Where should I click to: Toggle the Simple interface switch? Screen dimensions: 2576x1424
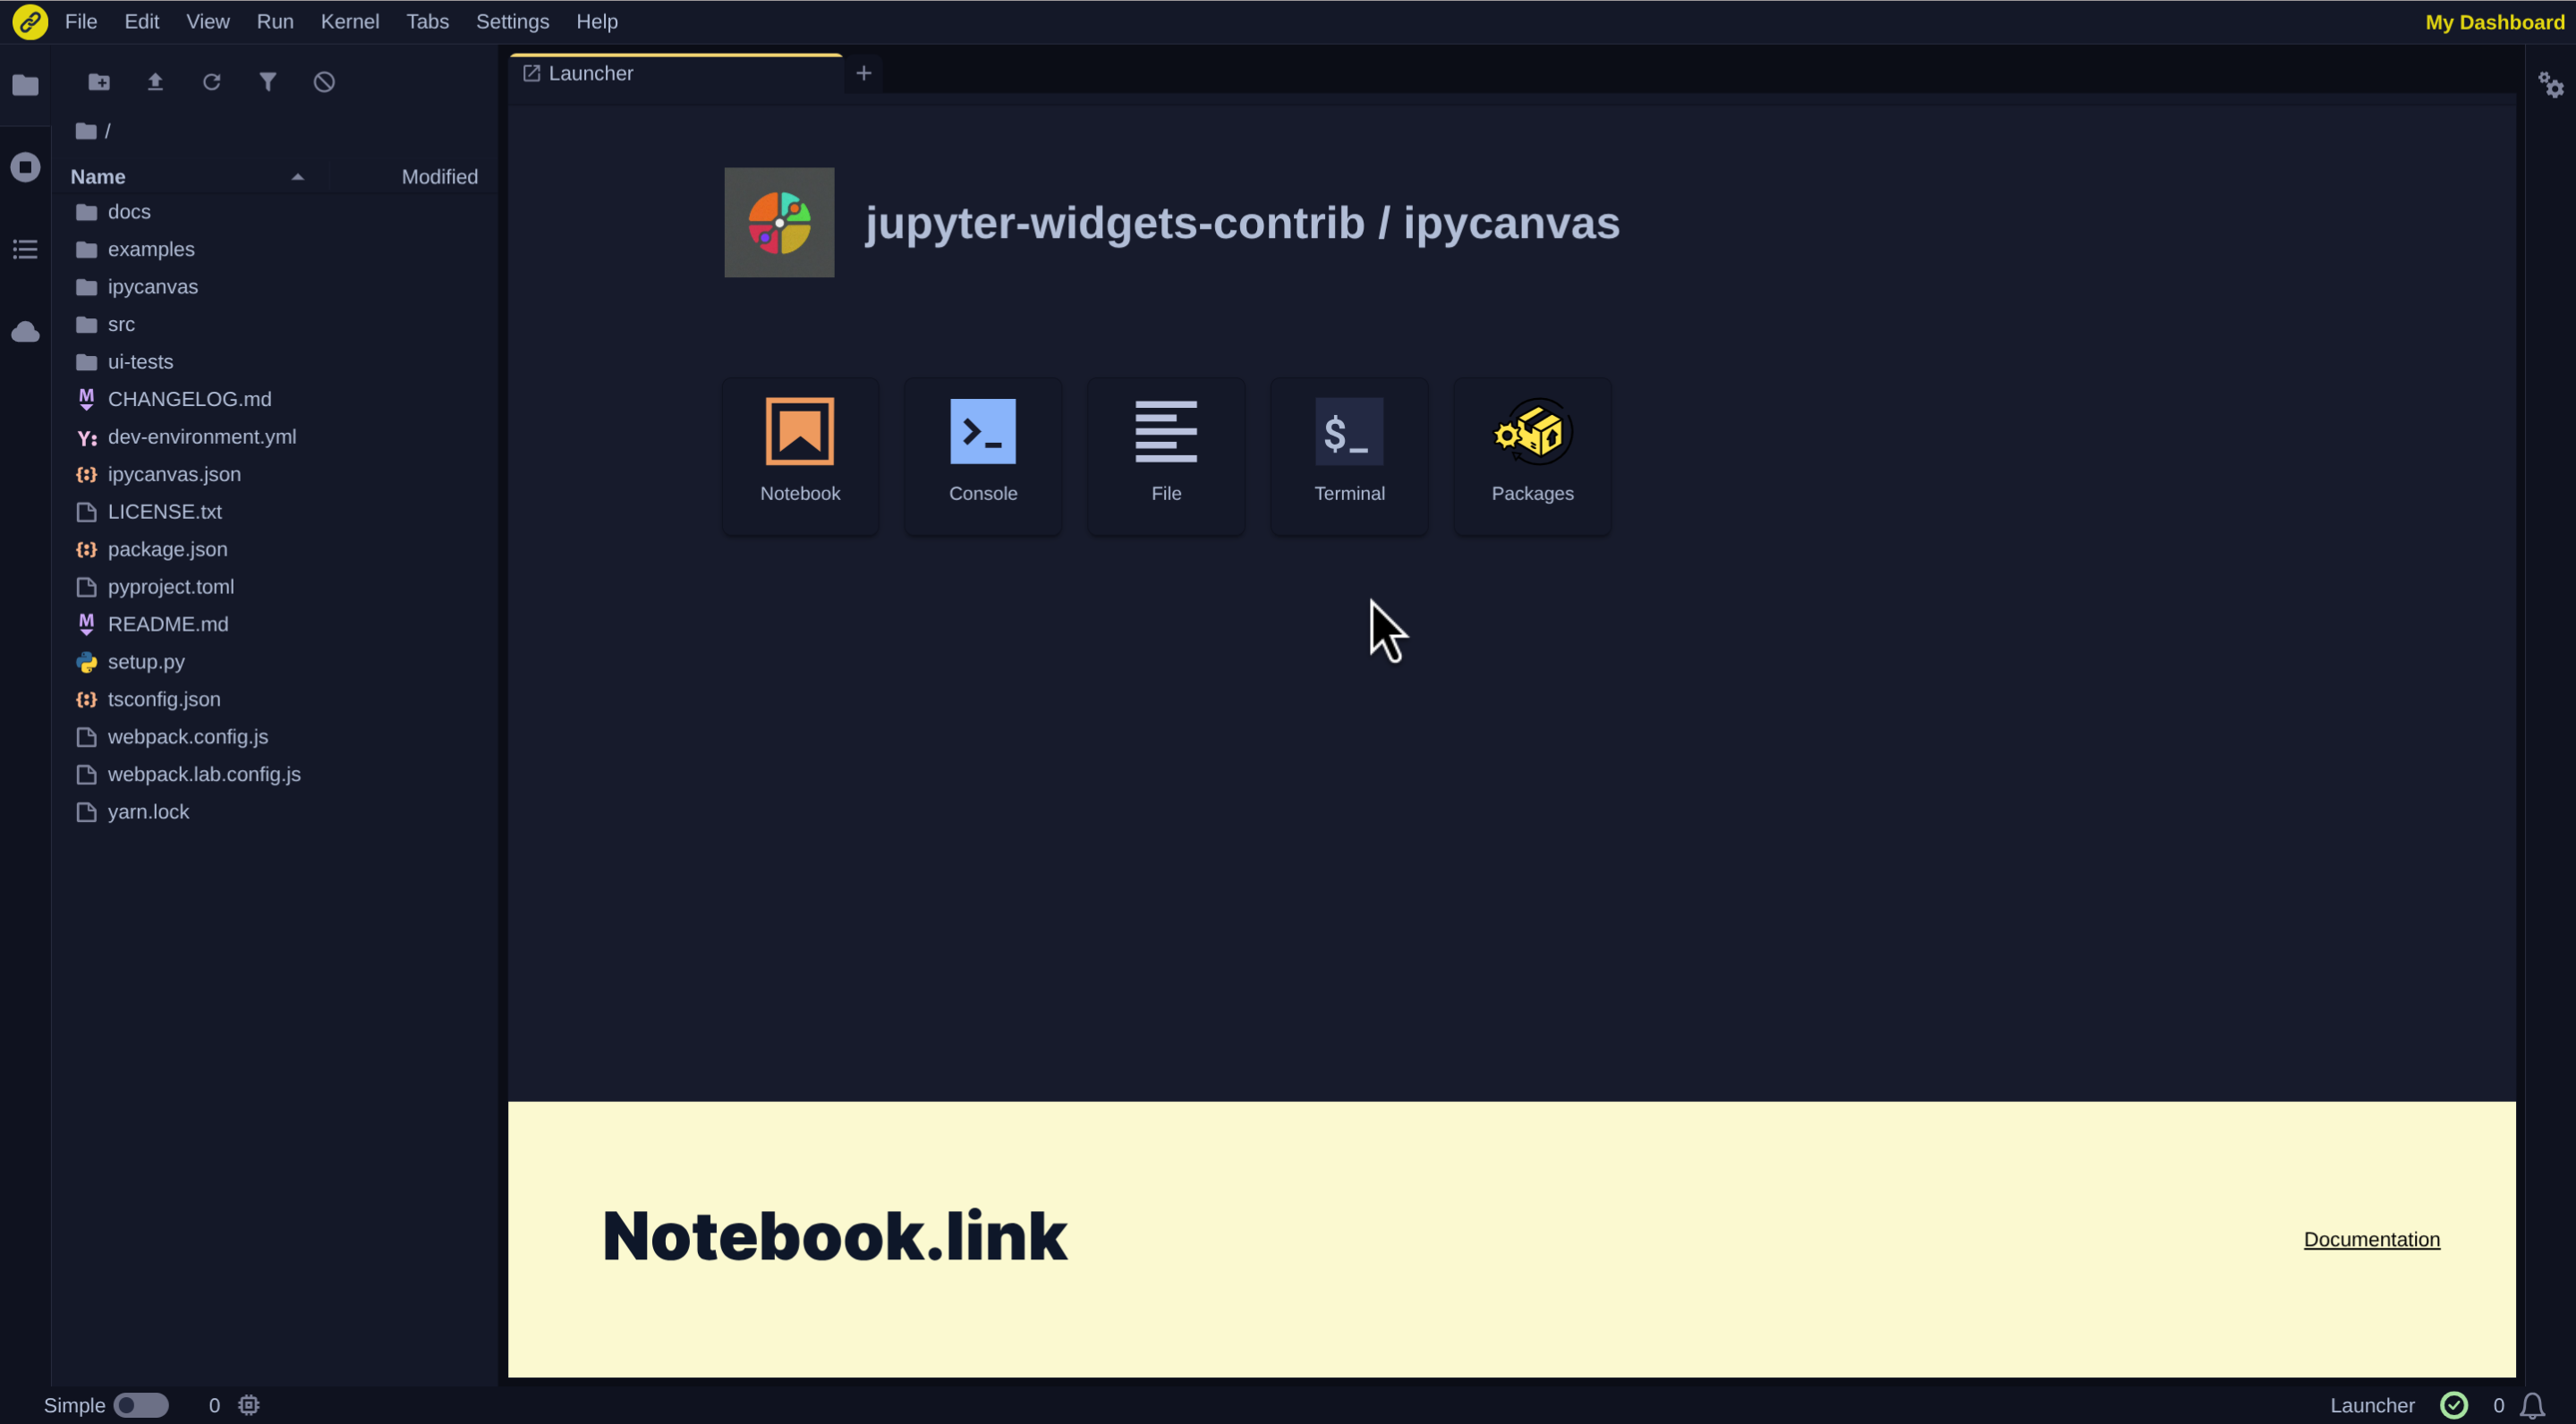[x=141, y=1405]
